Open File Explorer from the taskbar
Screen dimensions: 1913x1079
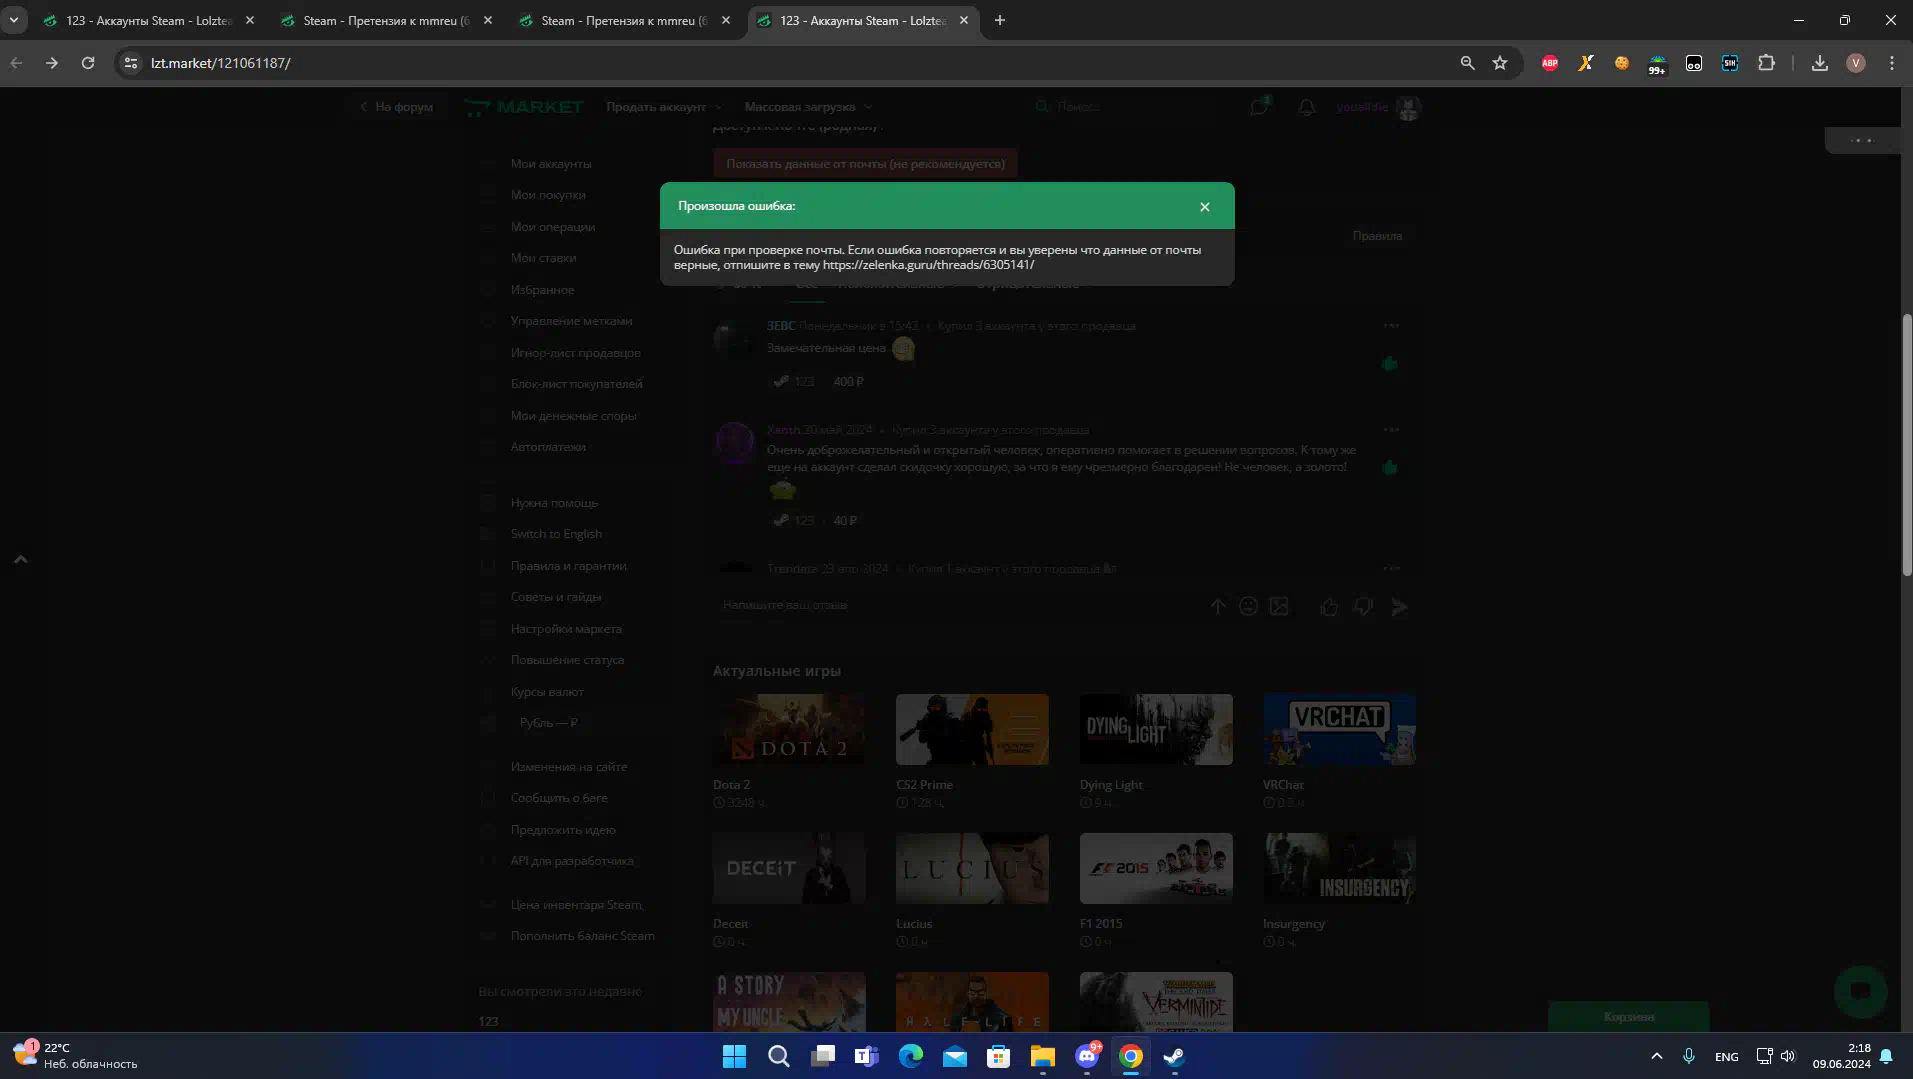1043,1056
